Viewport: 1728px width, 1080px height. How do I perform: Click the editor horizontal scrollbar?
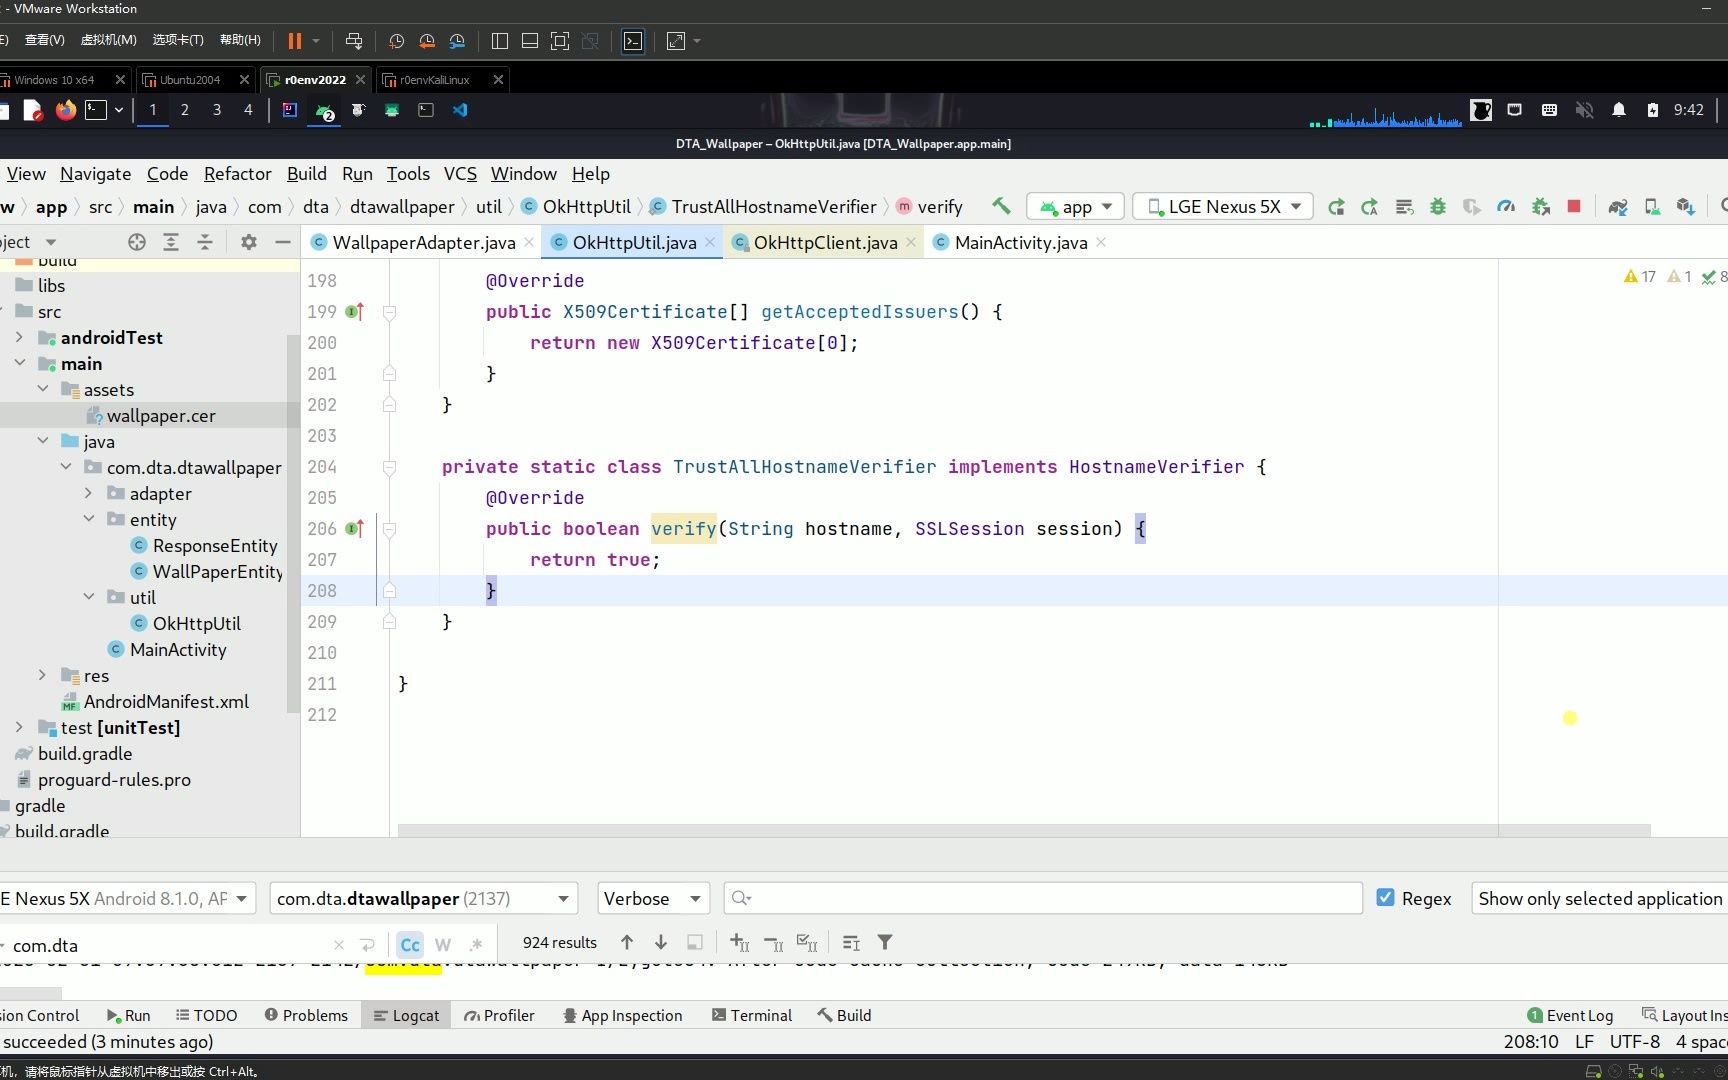[x=1024, y=830]
